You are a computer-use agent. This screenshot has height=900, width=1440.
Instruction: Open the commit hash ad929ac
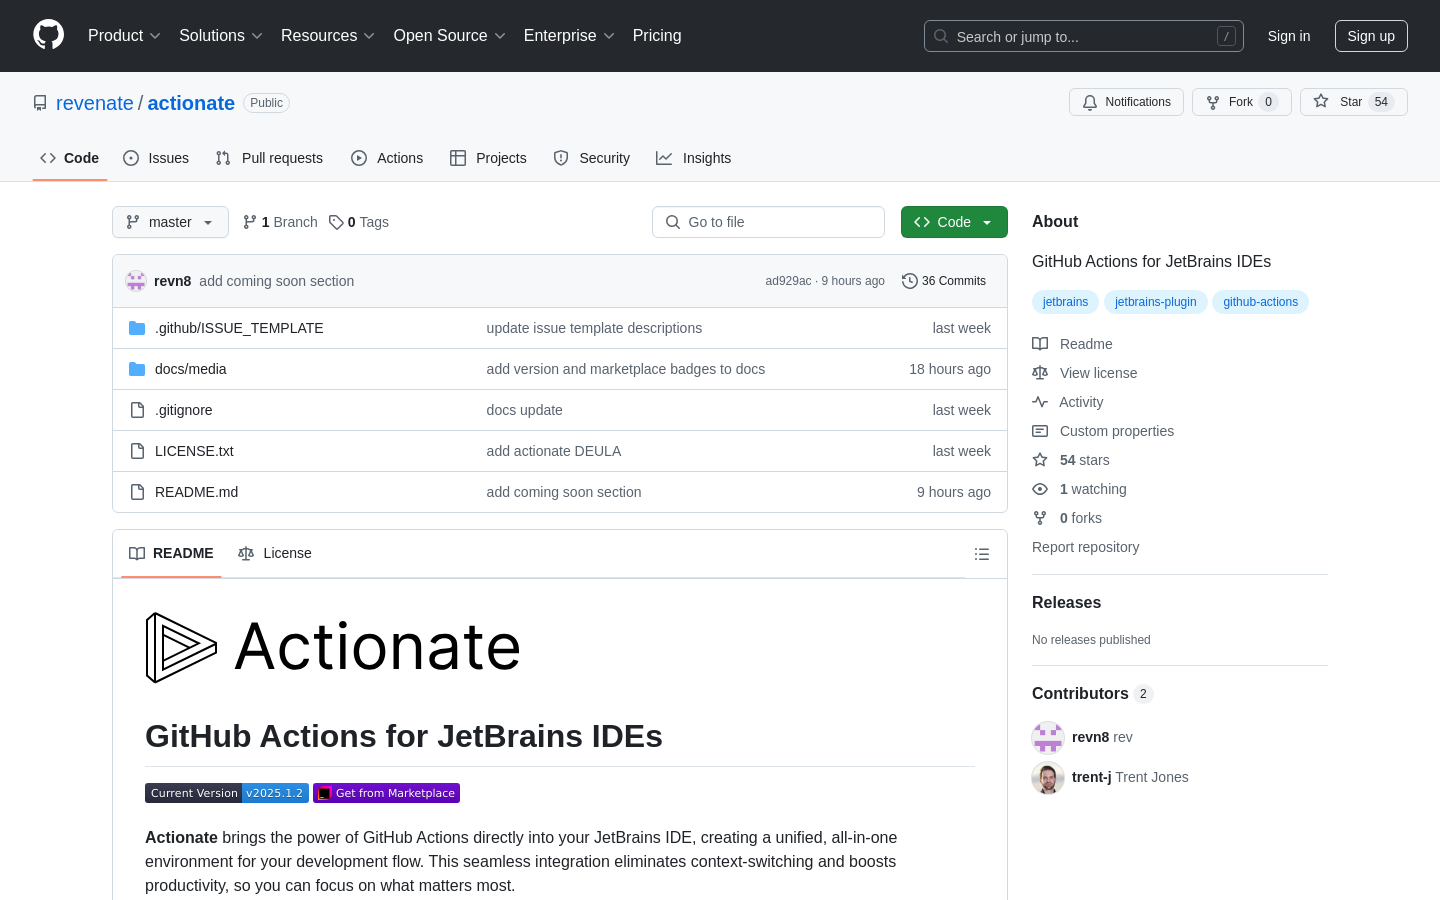788,281
